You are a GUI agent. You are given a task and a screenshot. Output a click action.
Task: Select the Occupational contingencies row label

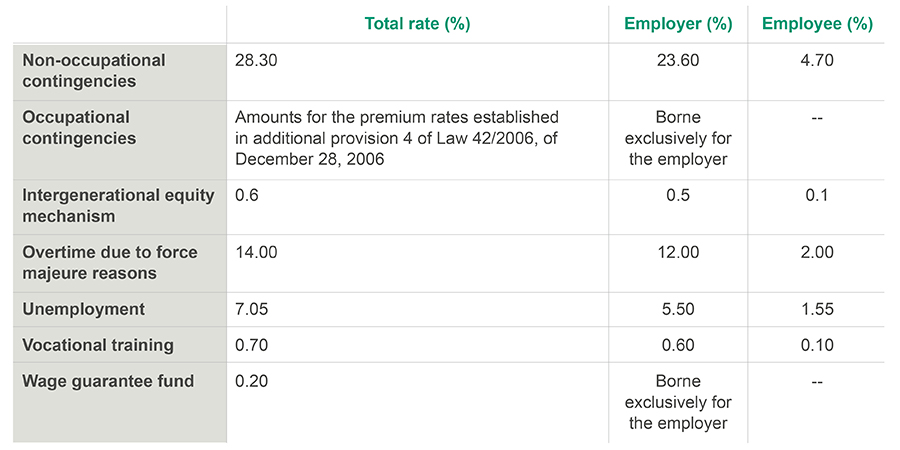pos(79,128)
